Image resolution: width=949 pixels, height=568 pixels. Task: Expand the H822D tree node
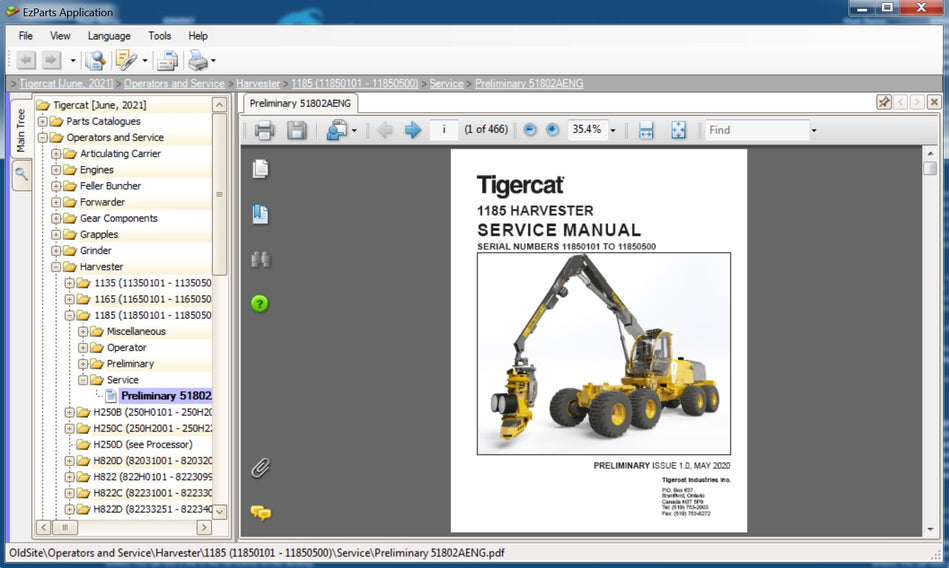coord(70,509)
